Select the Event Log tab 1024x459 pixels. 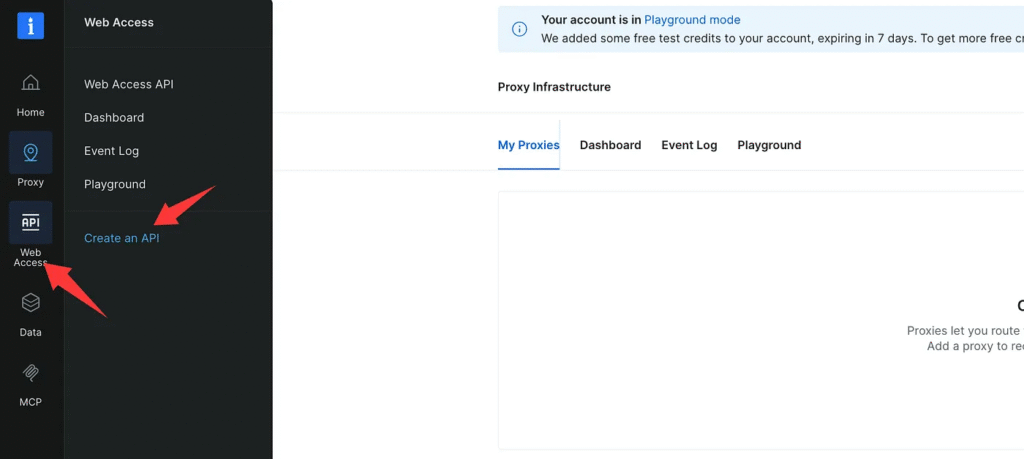(689, 145)
